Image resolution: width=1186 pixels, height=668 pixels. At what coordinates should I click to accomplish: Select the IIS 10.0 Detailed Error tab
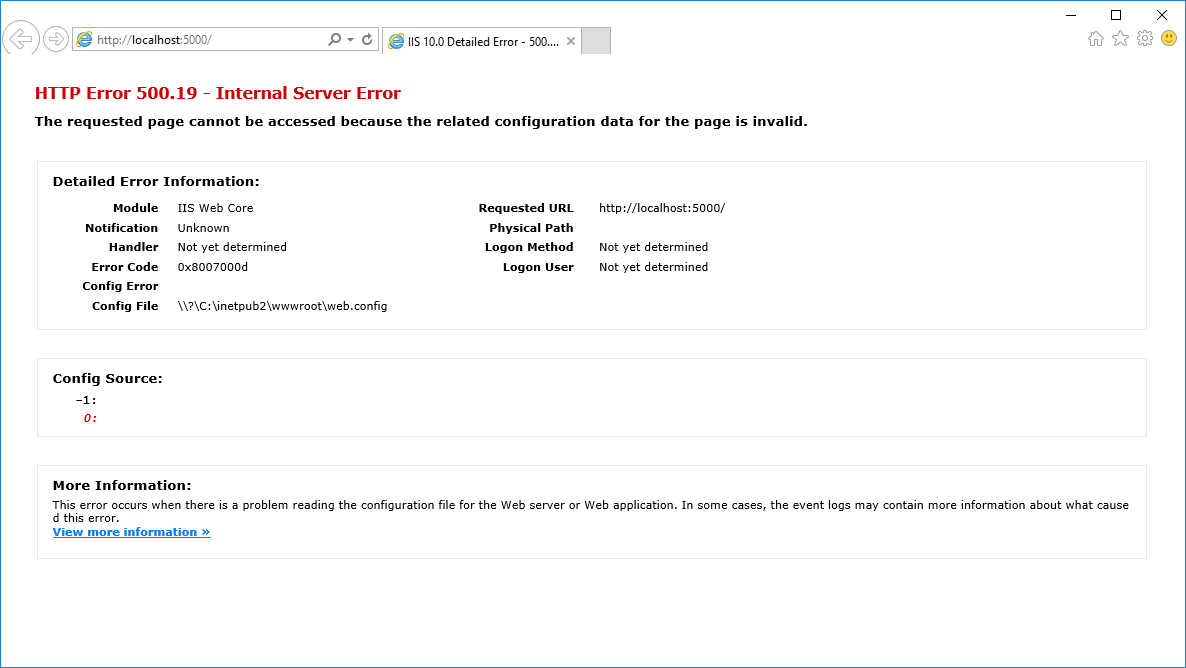pos(481,42)
